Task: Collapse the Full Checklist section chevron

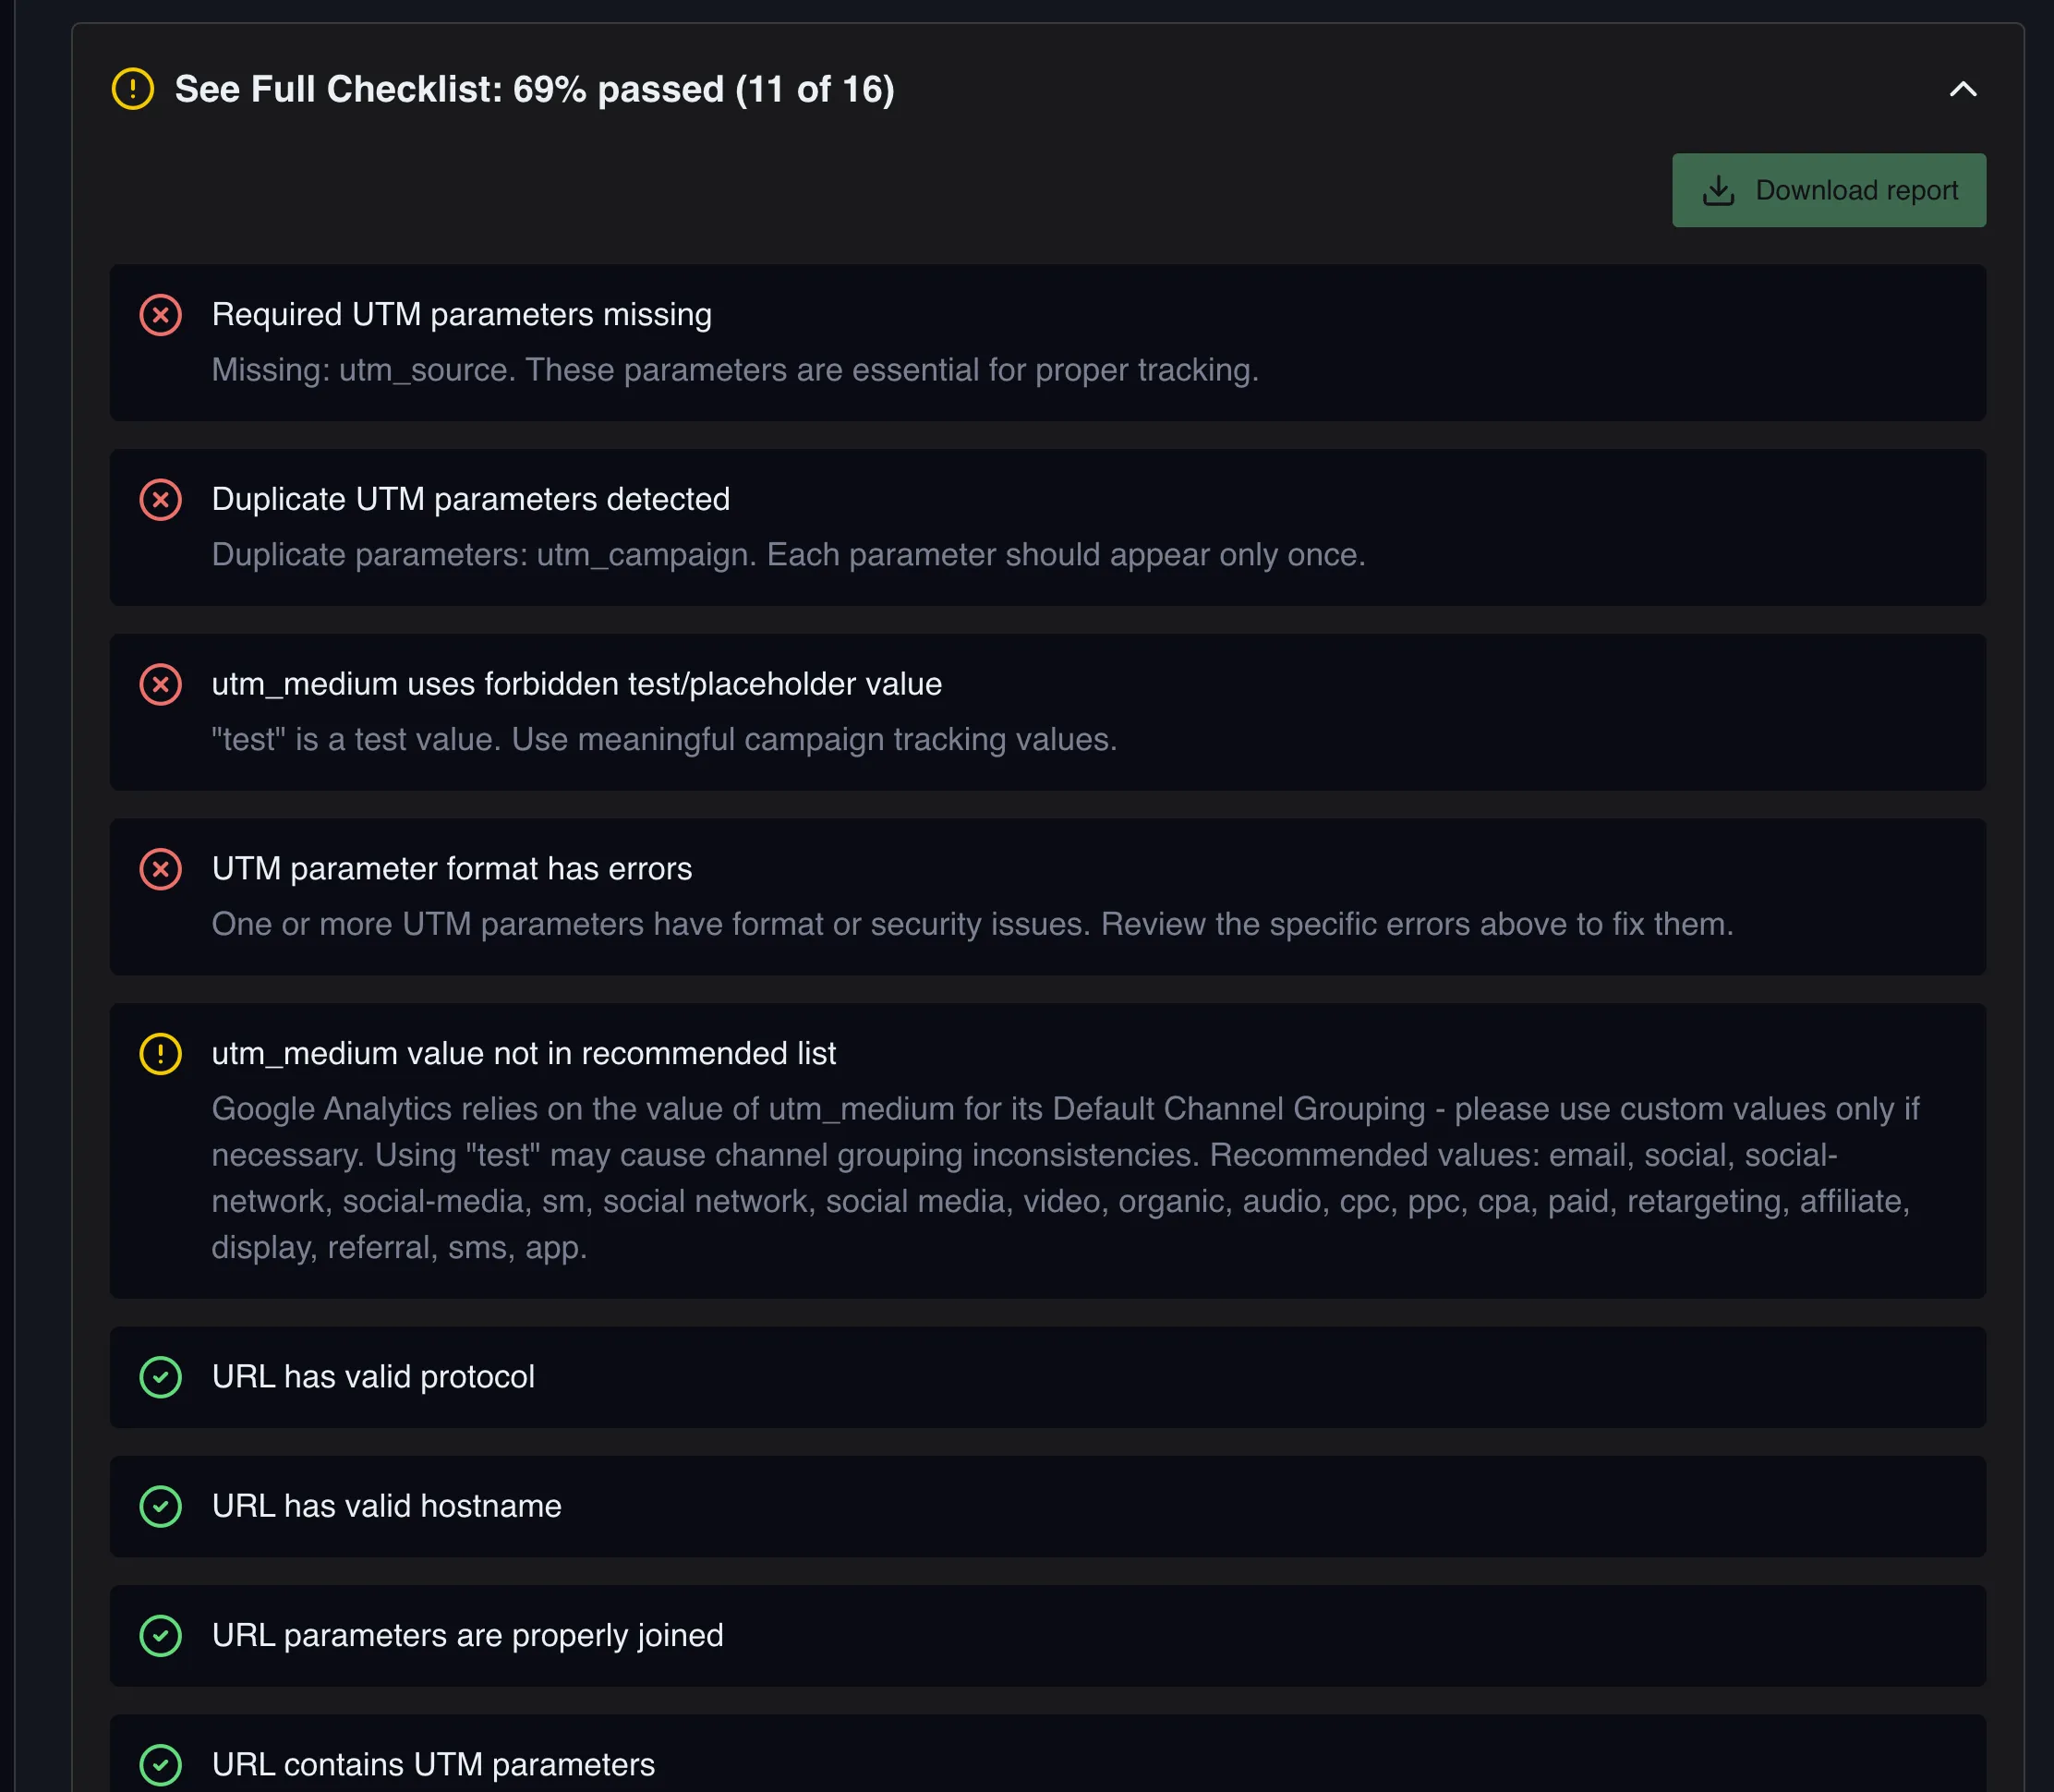Action: [1963, 89]
